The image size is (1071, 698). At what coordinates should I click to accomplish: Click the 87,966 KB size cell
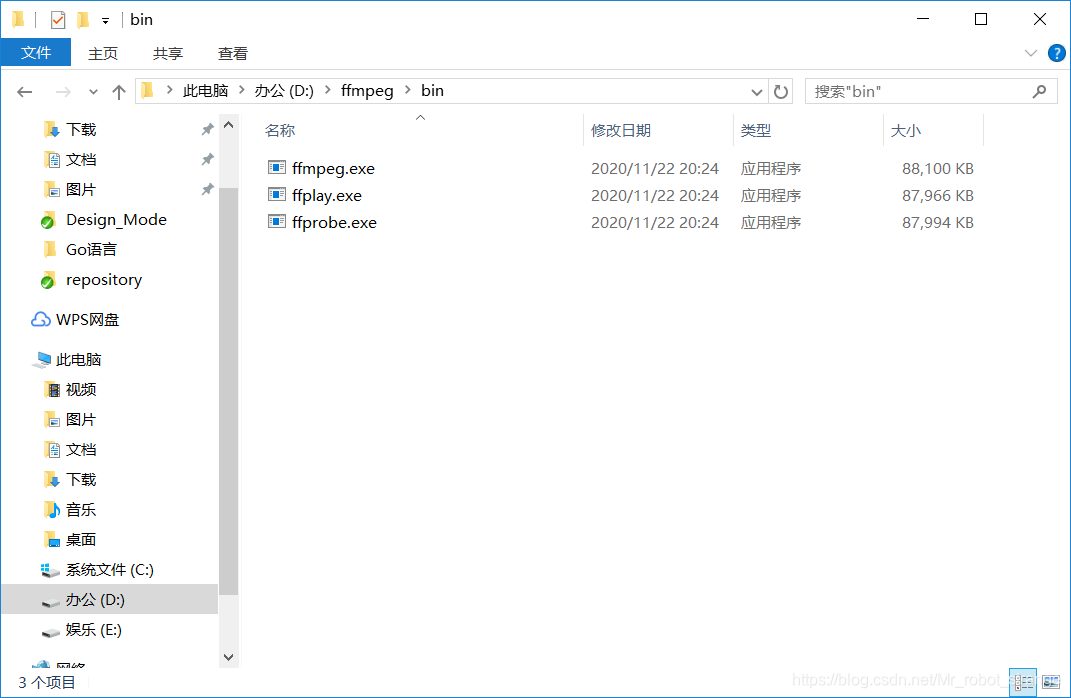coord(937,196)
